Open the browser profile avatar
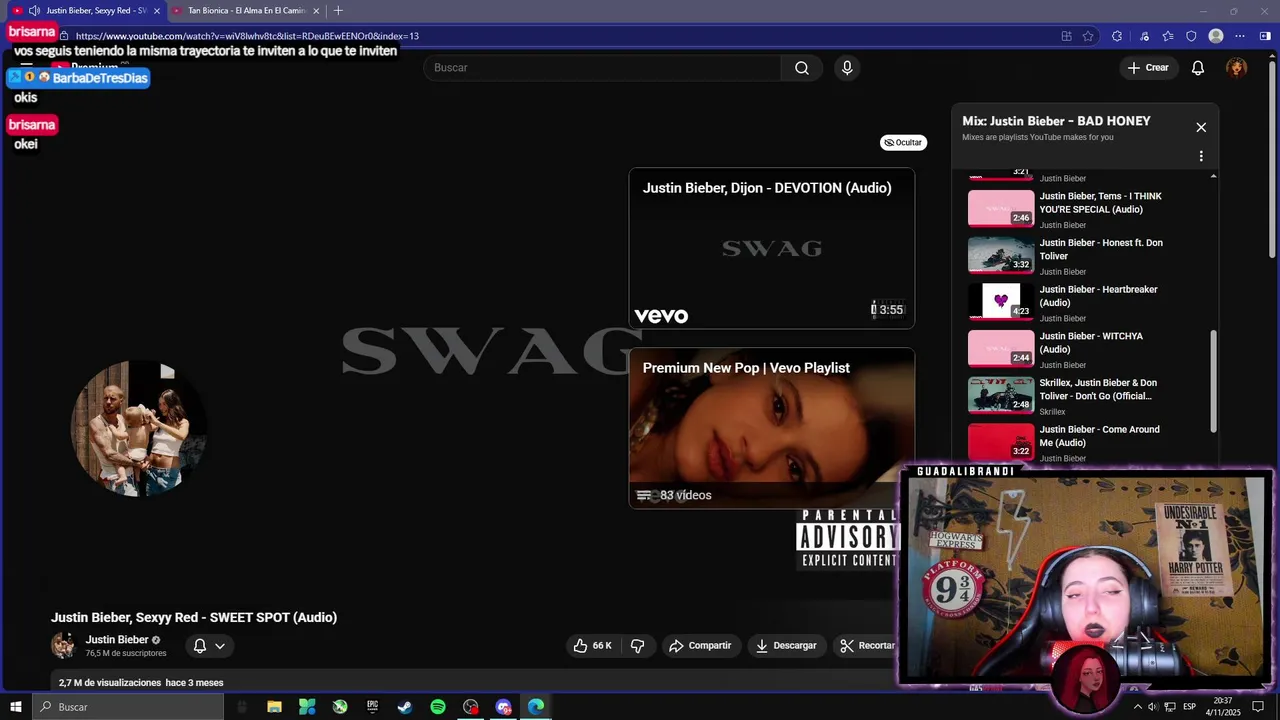The width and height of the screenshot is (1280, 720). click(x=1216, y=36)
